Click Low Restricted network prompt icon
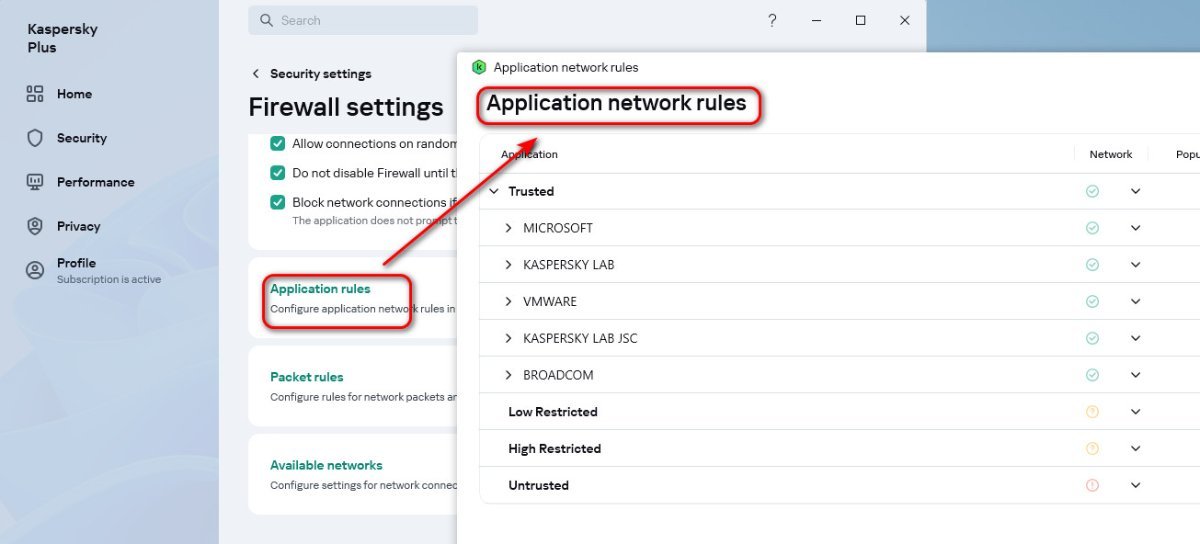Viewport: 1200px width, 544px height. tap(1092, 412)
